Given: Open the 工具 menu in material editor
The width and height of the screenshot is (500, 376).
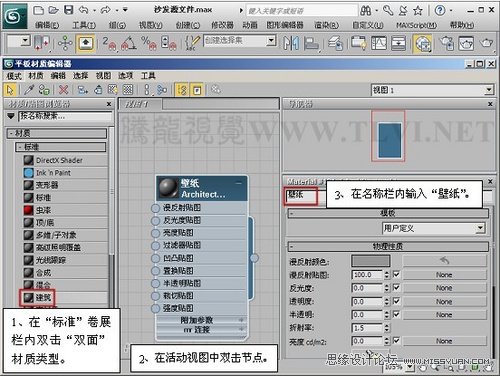Looking at the screenshot, I should (148, 76).
